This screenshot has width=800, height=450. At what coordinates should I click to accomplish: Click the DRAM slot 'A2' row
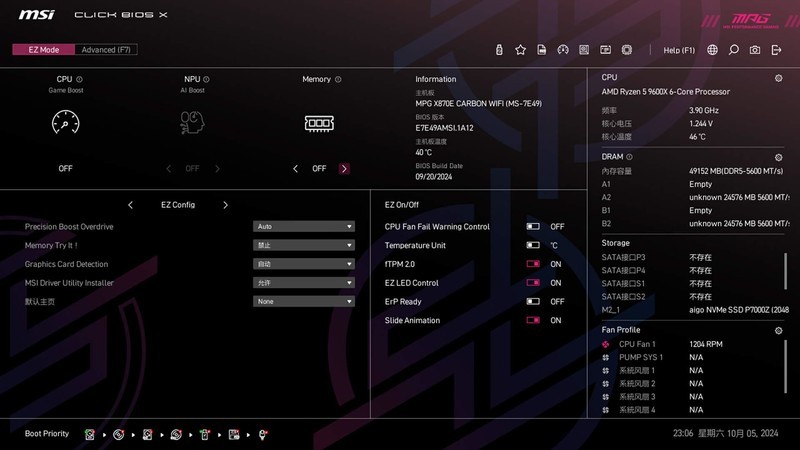[695, 197]
